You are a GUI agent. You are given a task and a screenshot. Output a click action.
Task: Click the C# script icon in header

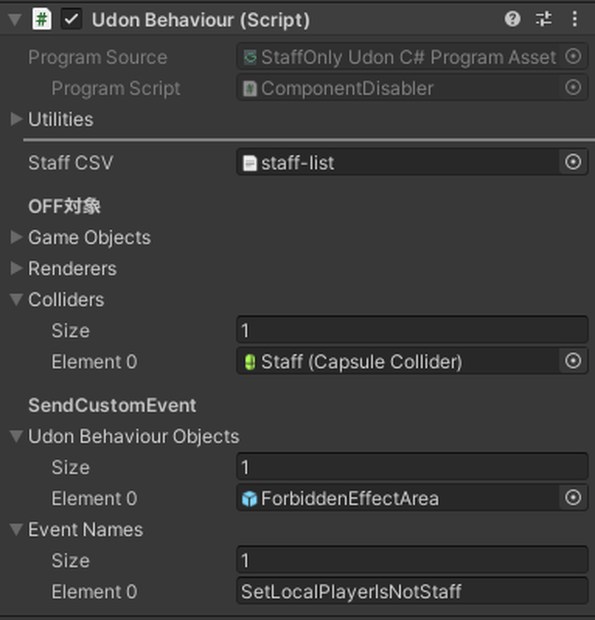[x=42, y=19]
